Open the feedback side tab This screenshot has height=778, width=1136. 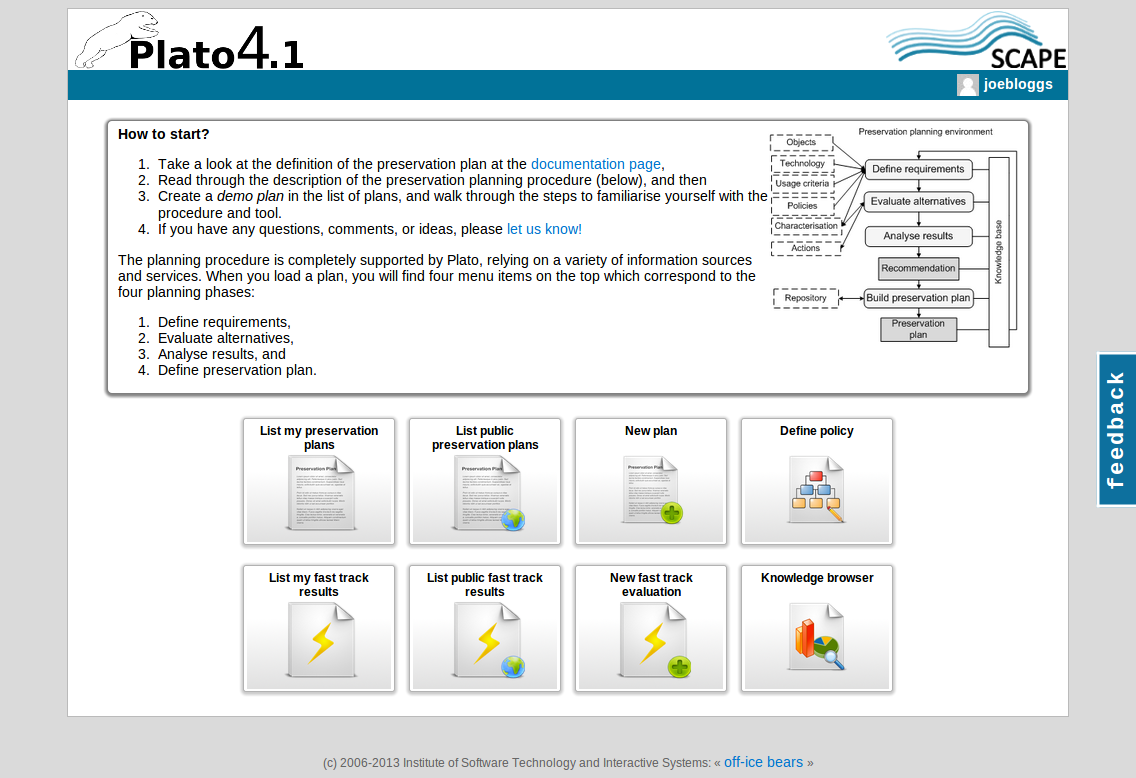[1116, 430]
